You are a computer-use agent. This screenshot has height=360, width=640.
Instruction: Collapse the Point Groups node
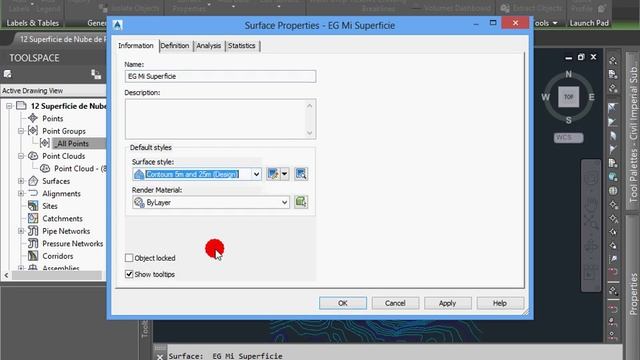click(x=21, y=131)
